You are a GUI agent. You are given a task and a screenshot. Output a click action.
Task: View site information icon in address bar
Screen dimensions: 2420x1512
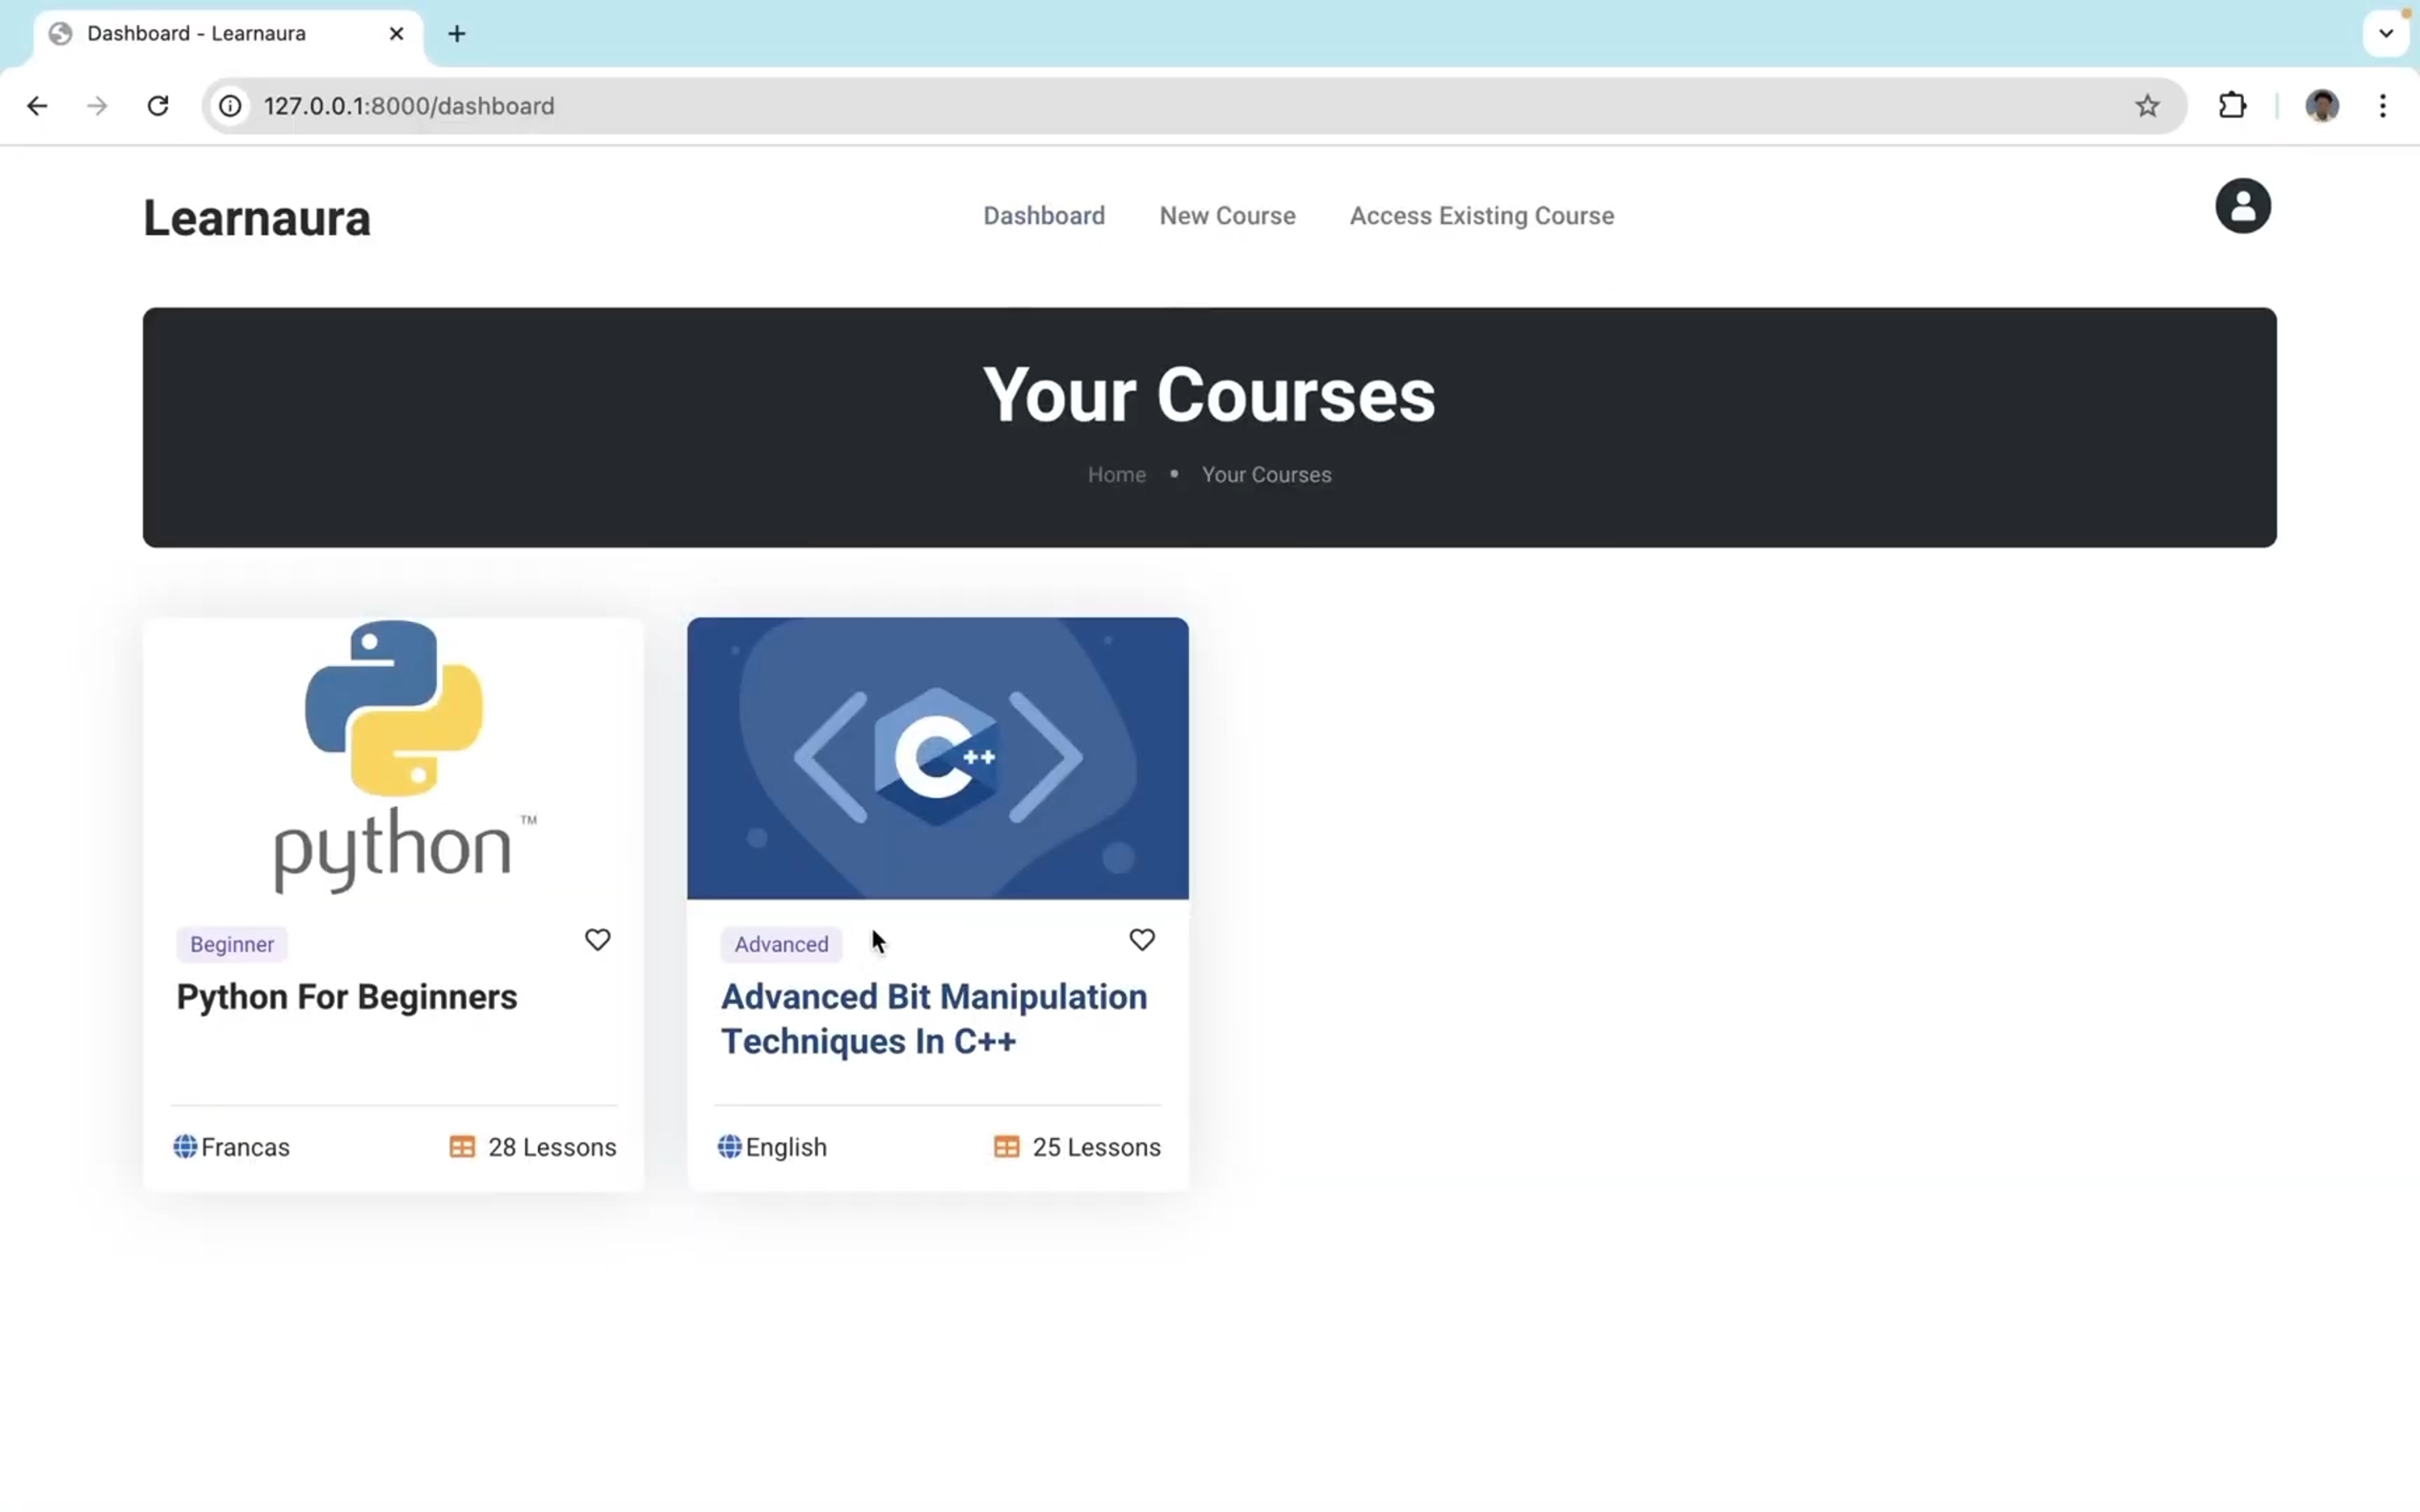pos(231,106)
